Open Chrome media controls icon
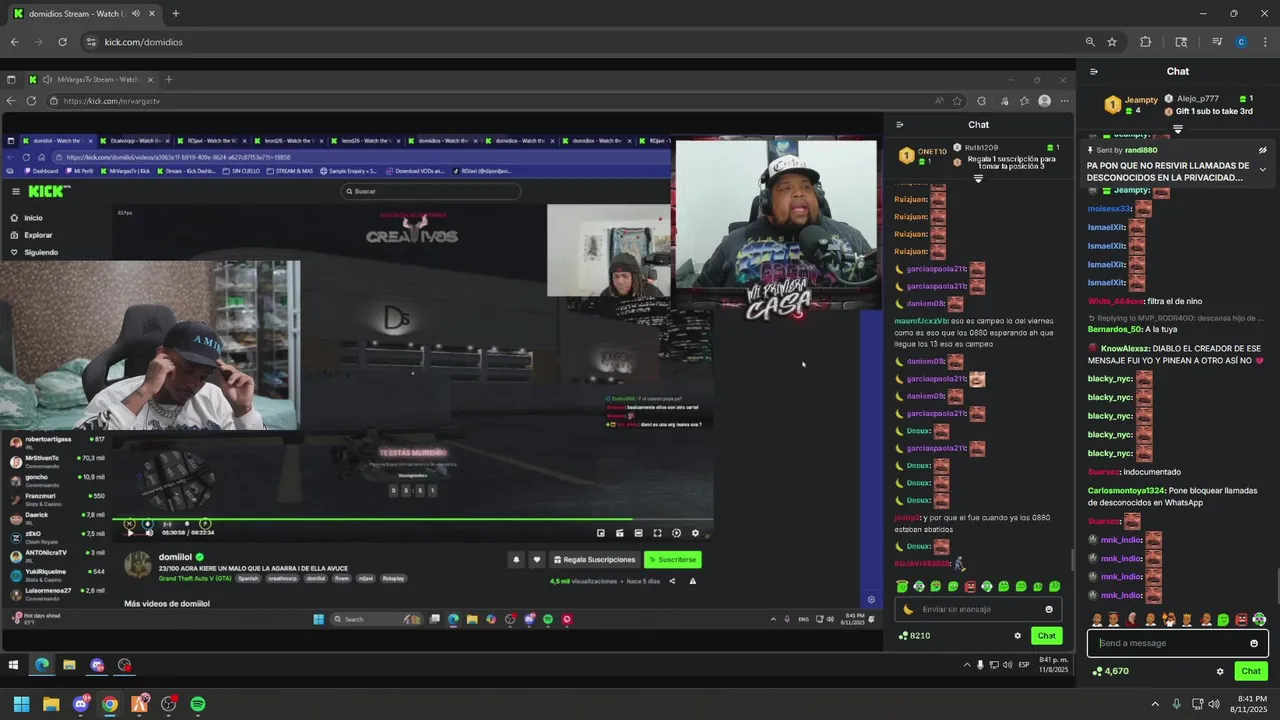1280x720 pixels. point(1217,42)
